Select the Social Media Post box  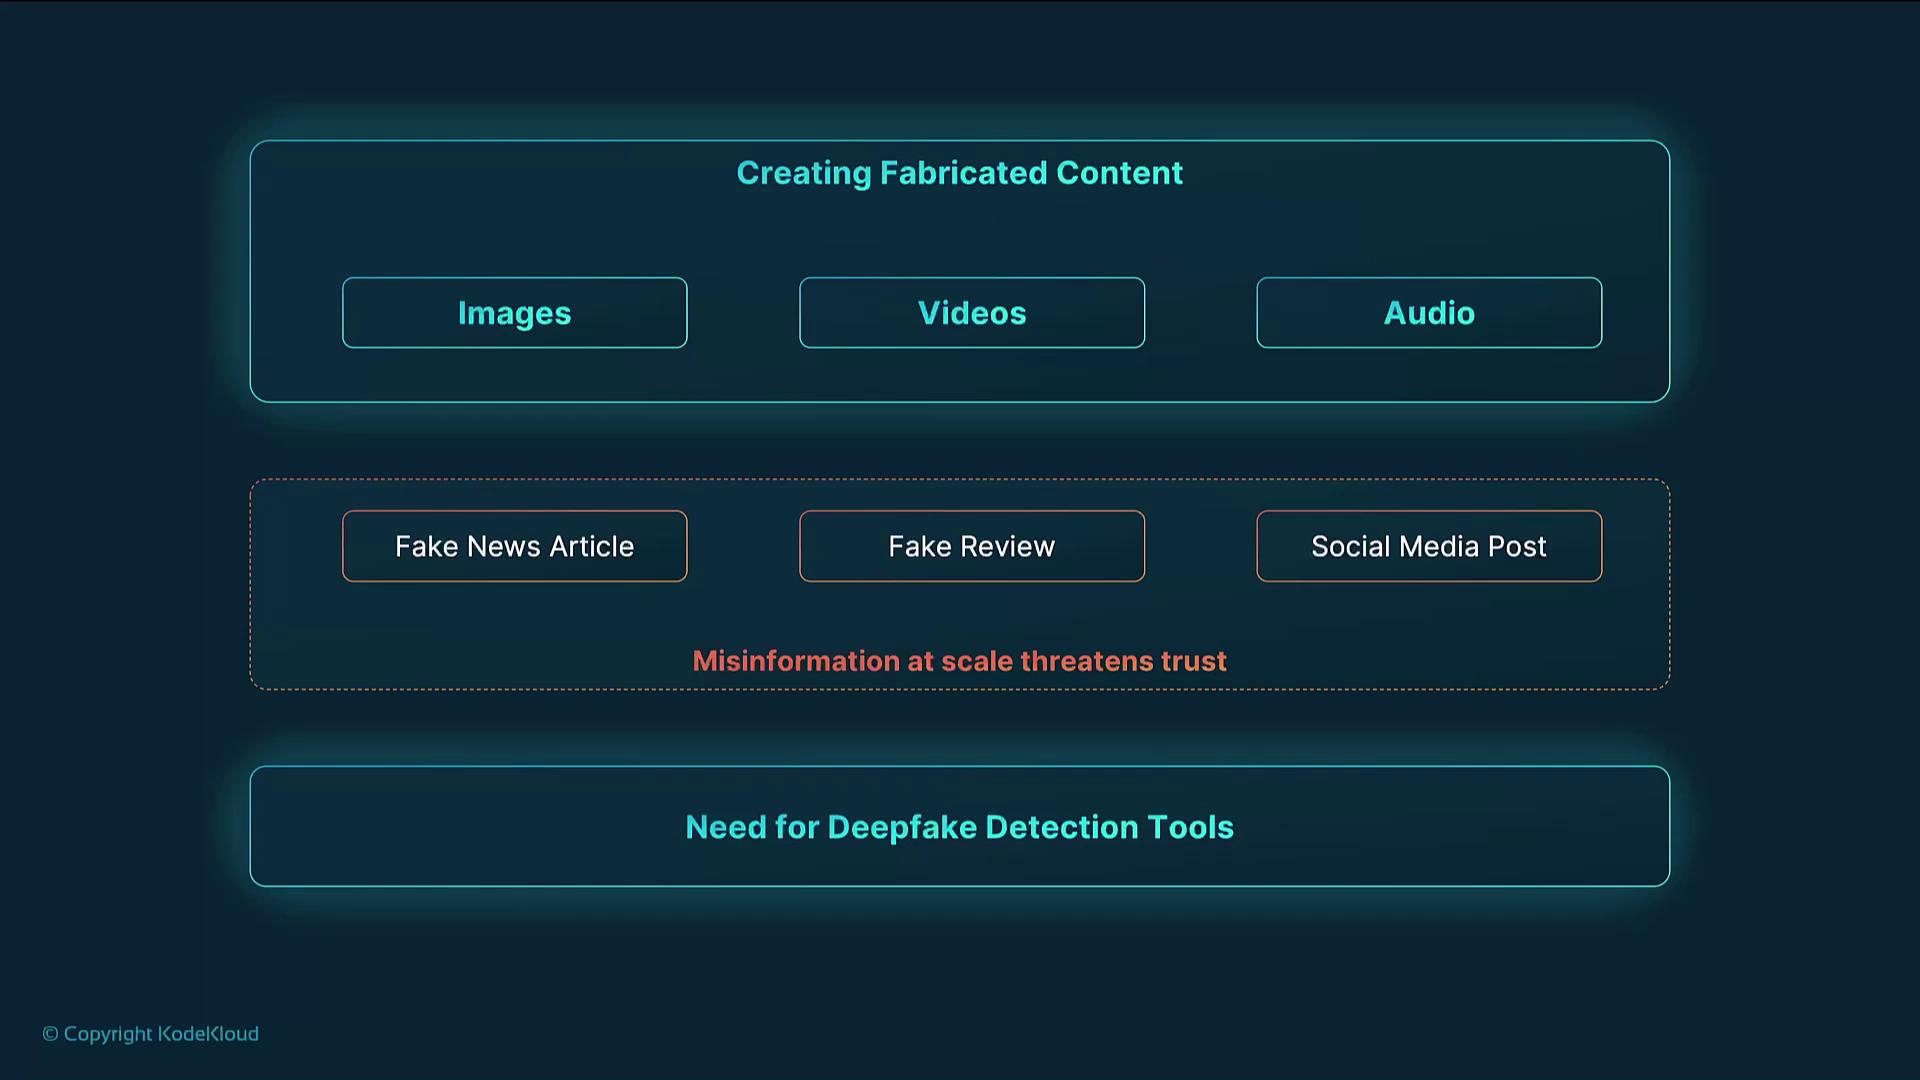click(1428, 546)
